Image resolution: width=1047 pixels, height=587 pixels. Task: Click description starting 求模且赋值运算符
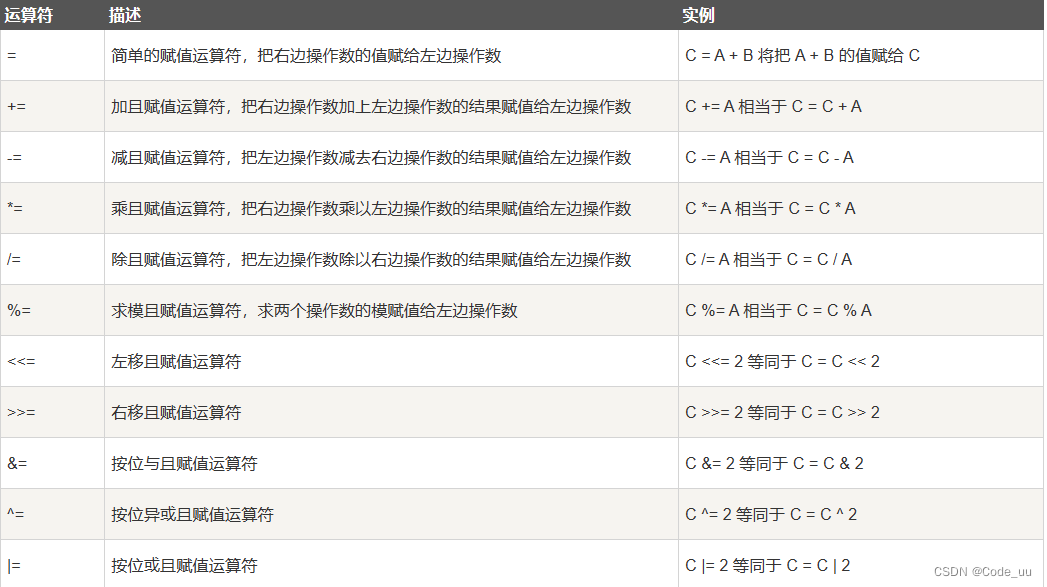[x=315, y=311]
